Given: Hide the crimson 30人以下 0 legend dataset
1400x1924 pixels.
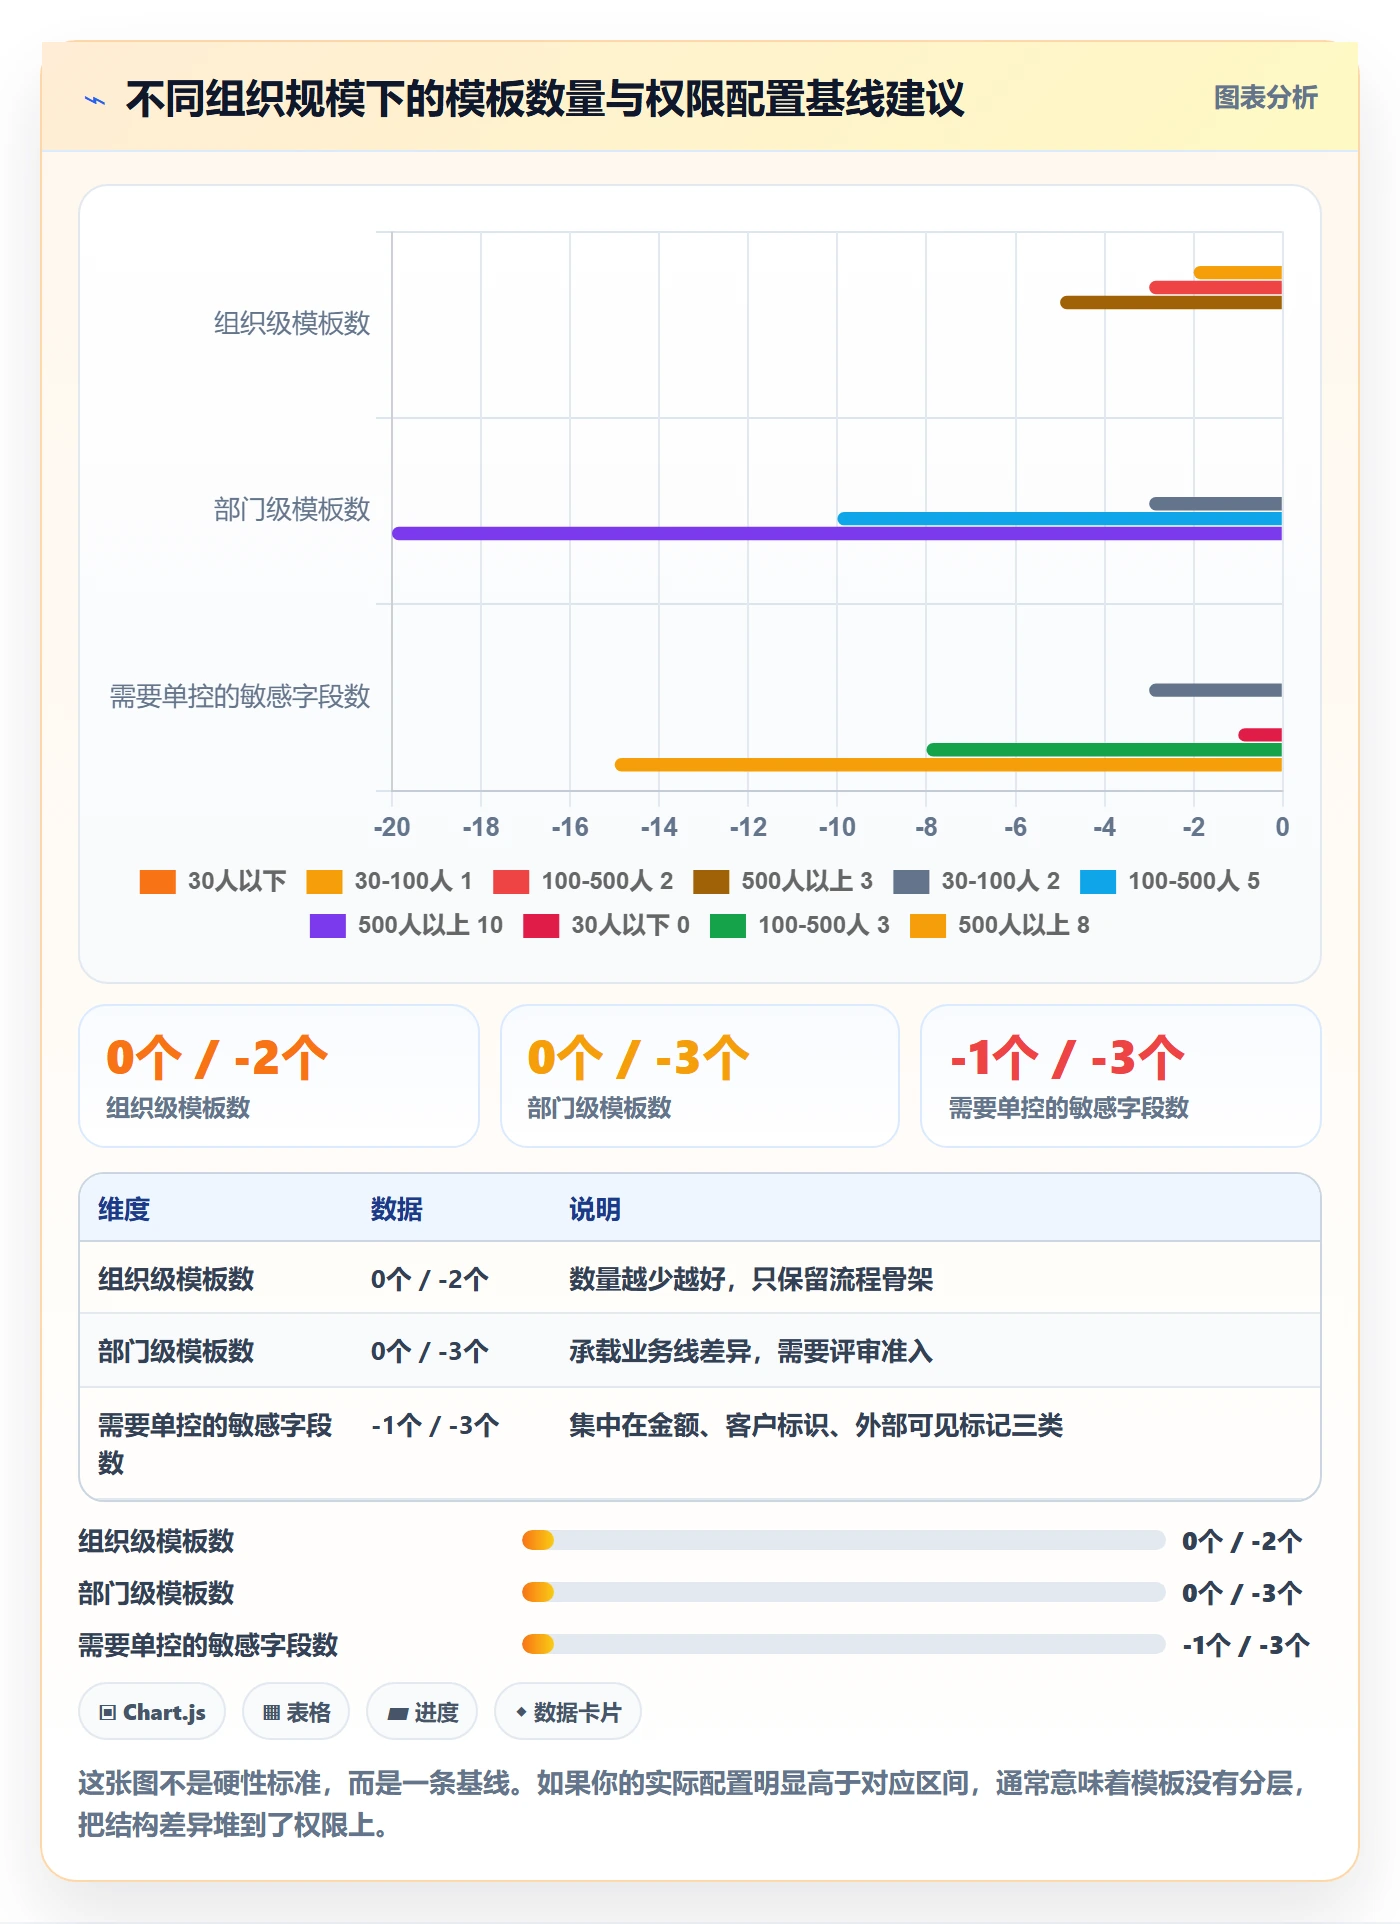Looking at the screenshot, I should point(606,925).
